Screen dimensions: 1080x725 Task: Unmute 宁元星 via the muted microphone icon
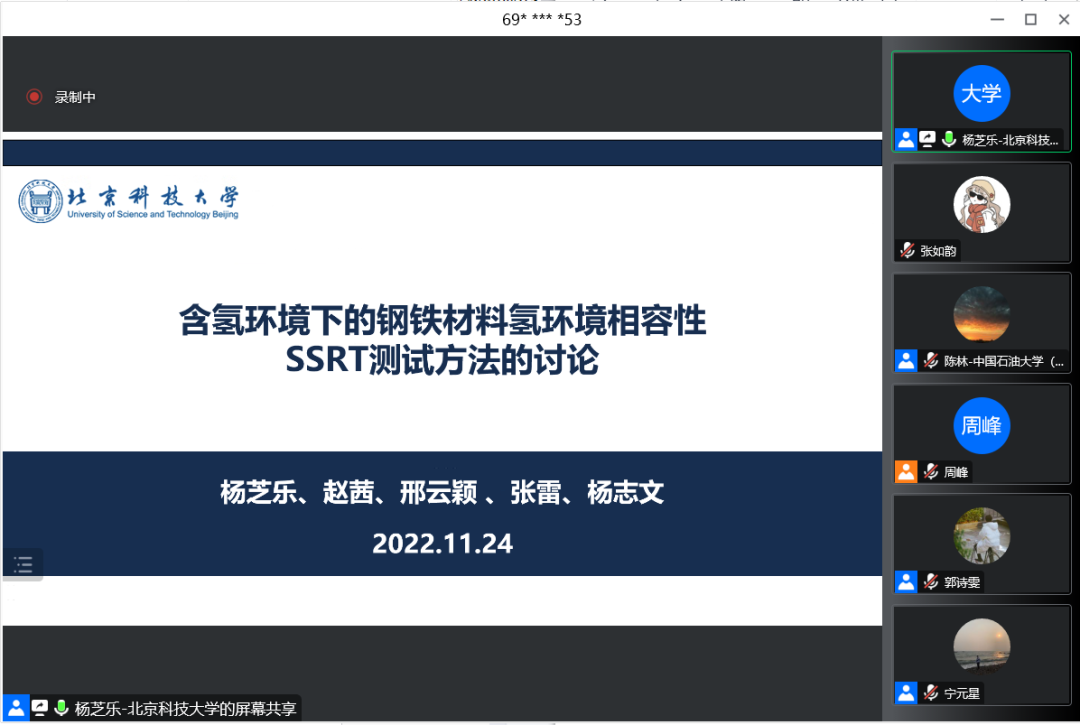(x=930, y=693)
